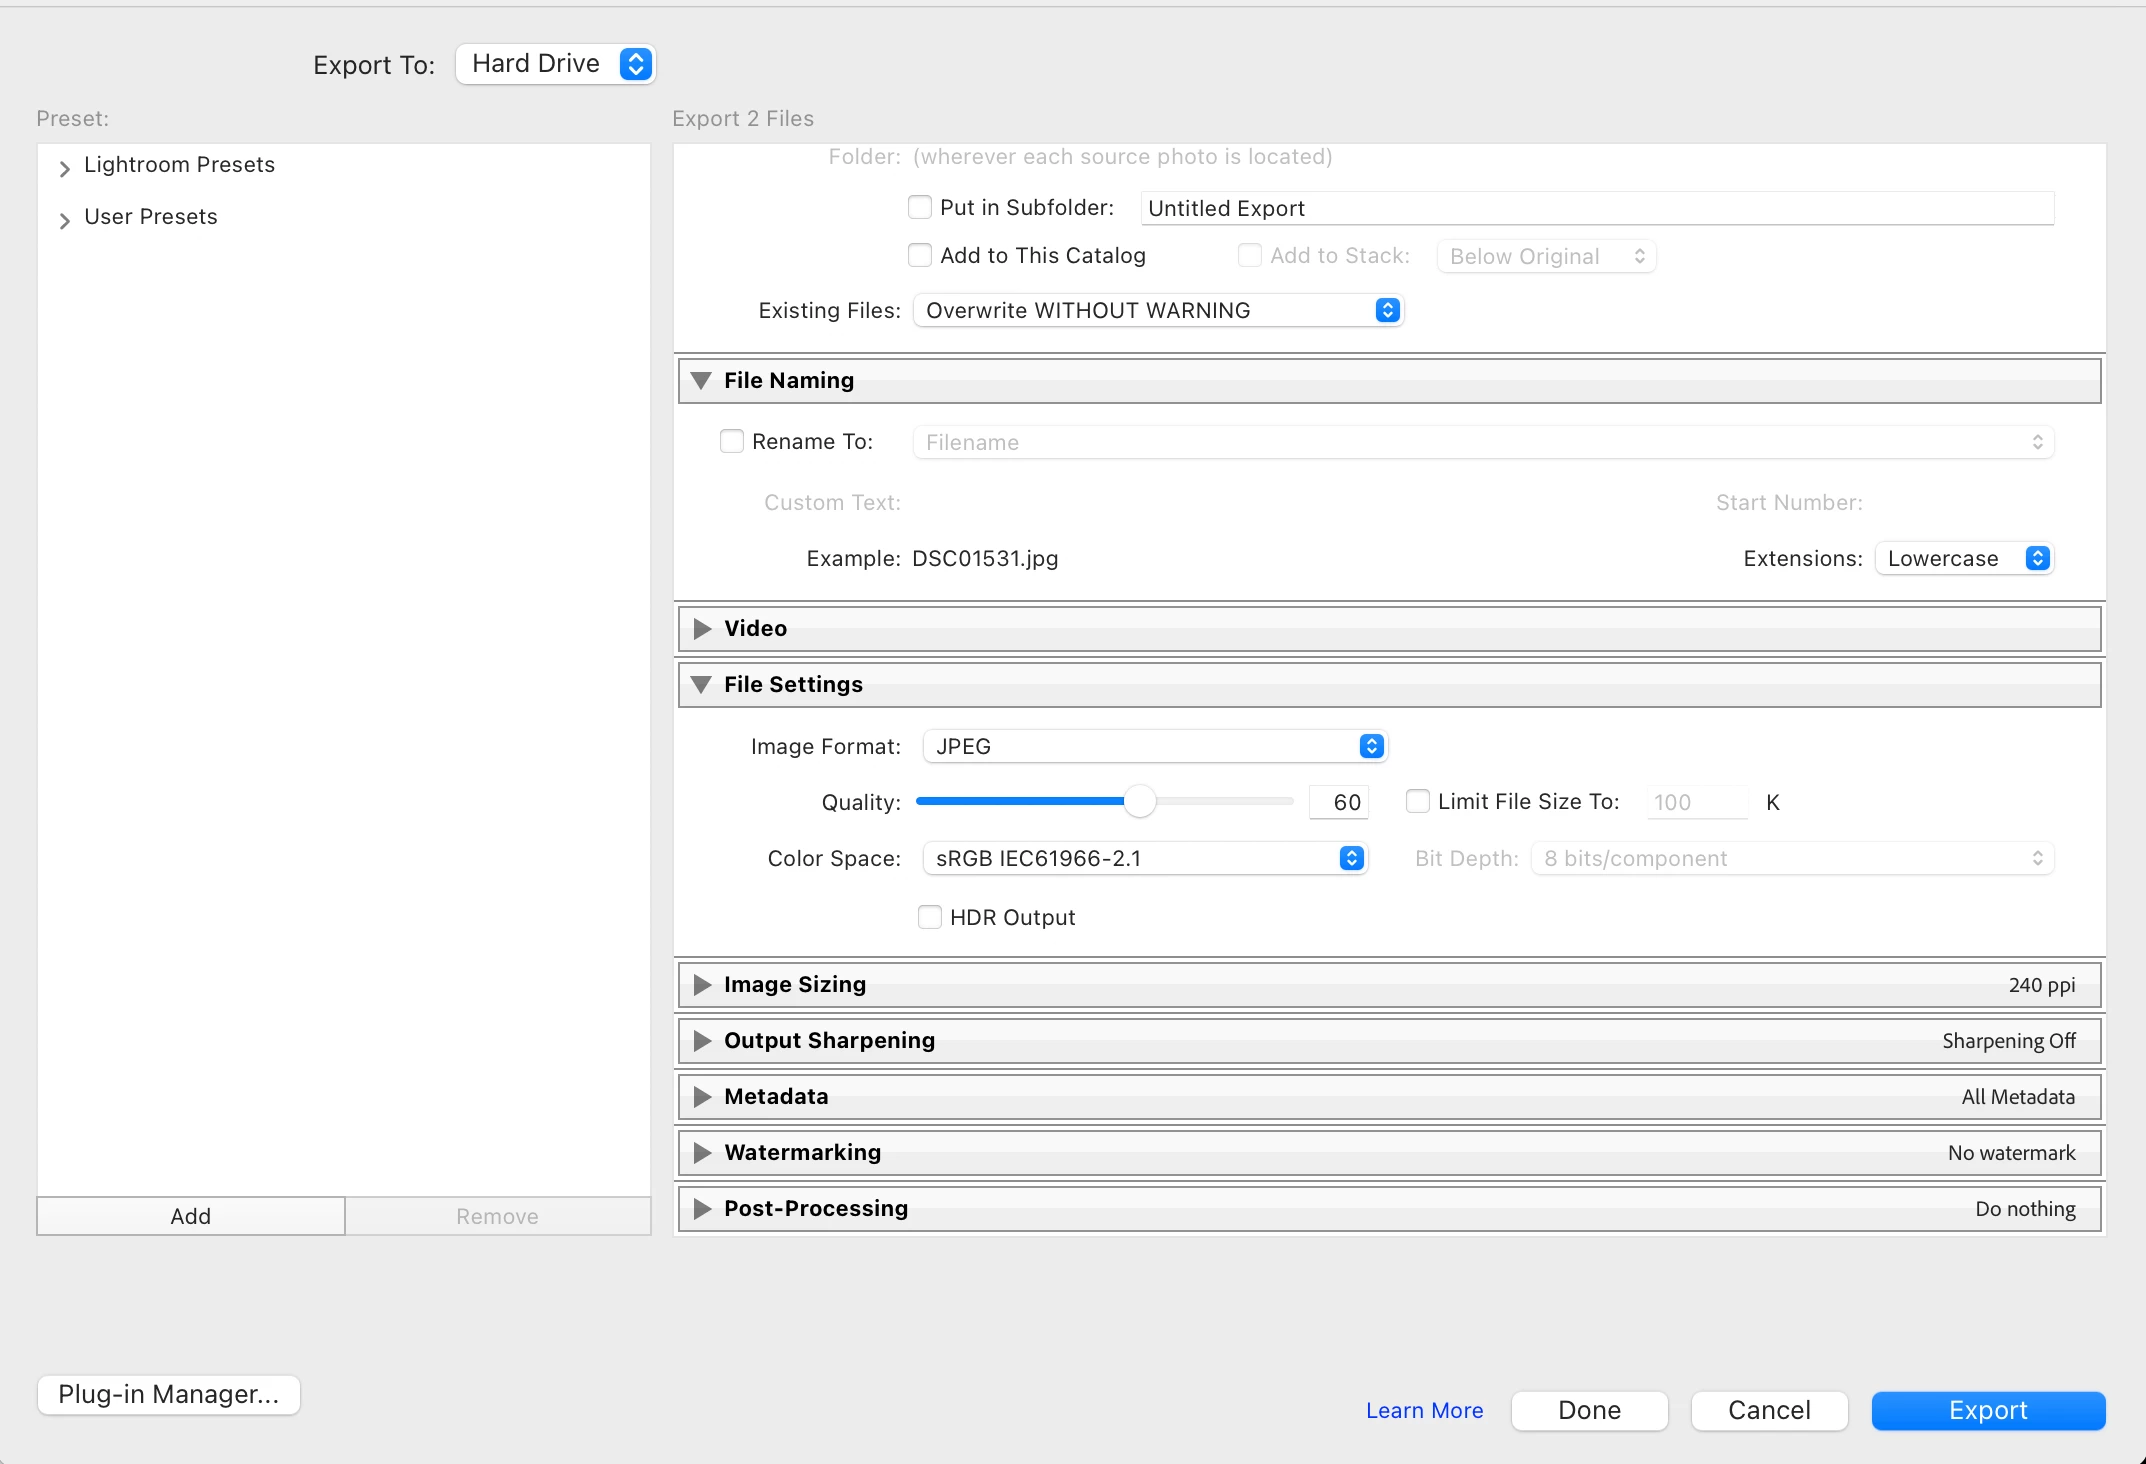Expand the Image Sizing section

click(702, 985)
